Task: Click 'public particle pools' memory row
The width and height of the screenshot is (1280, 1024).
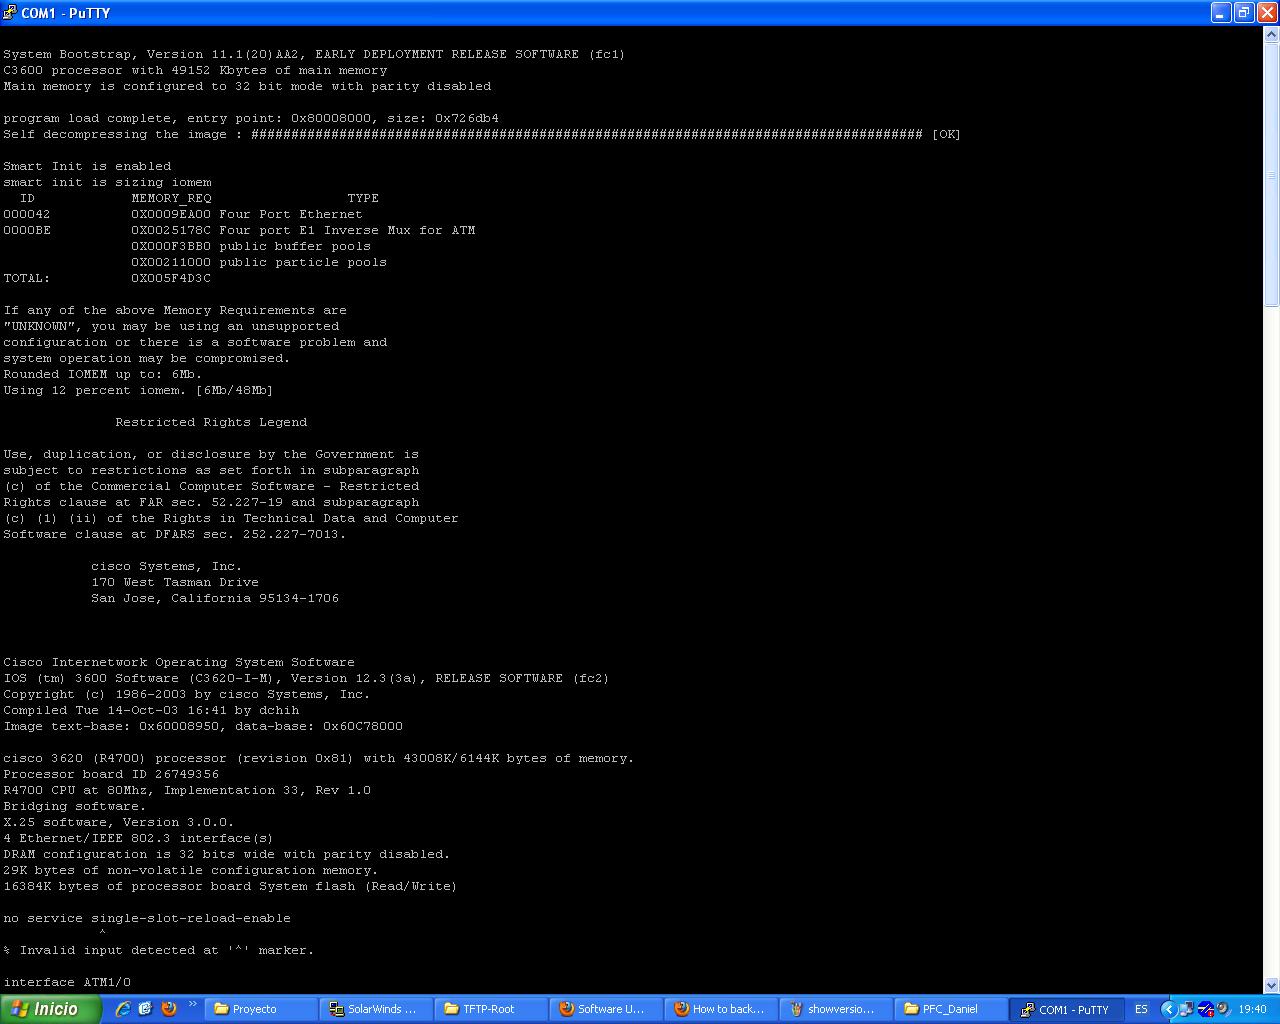Action: pos(259,262)
